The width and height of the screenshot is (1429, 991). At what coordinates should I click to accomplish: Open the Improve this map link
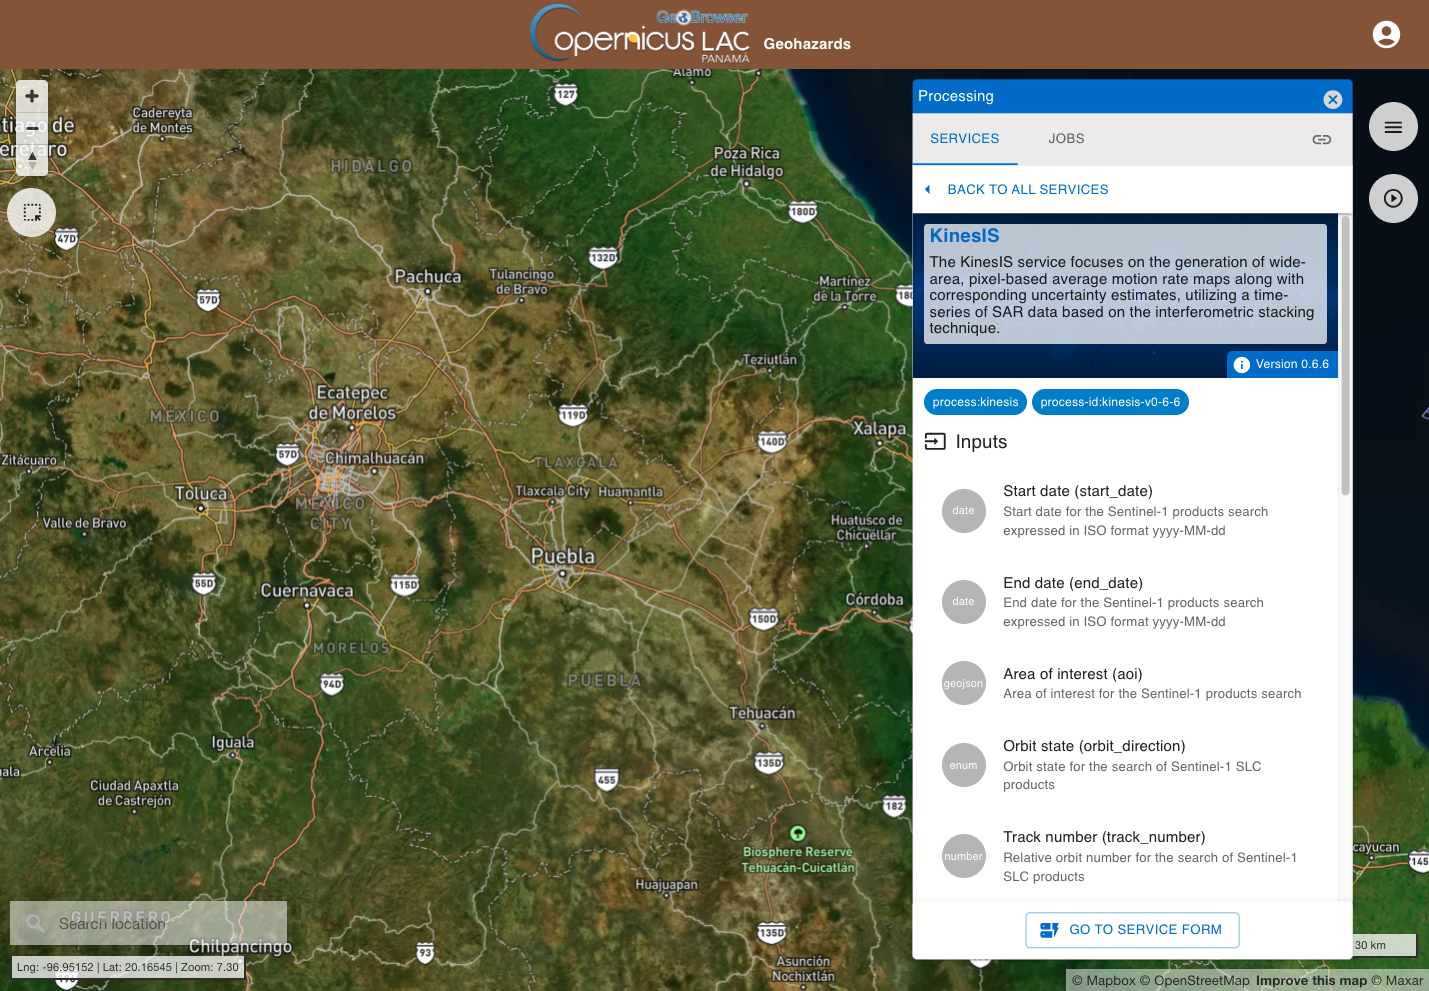(1311, 981)
